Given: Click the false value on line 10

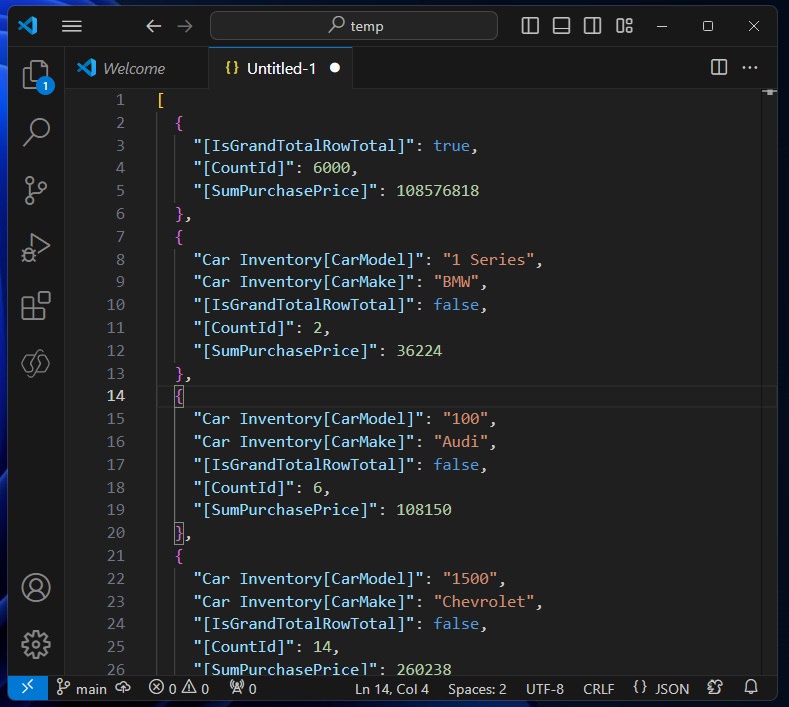Looking at the screenshot, I should 456,305.
